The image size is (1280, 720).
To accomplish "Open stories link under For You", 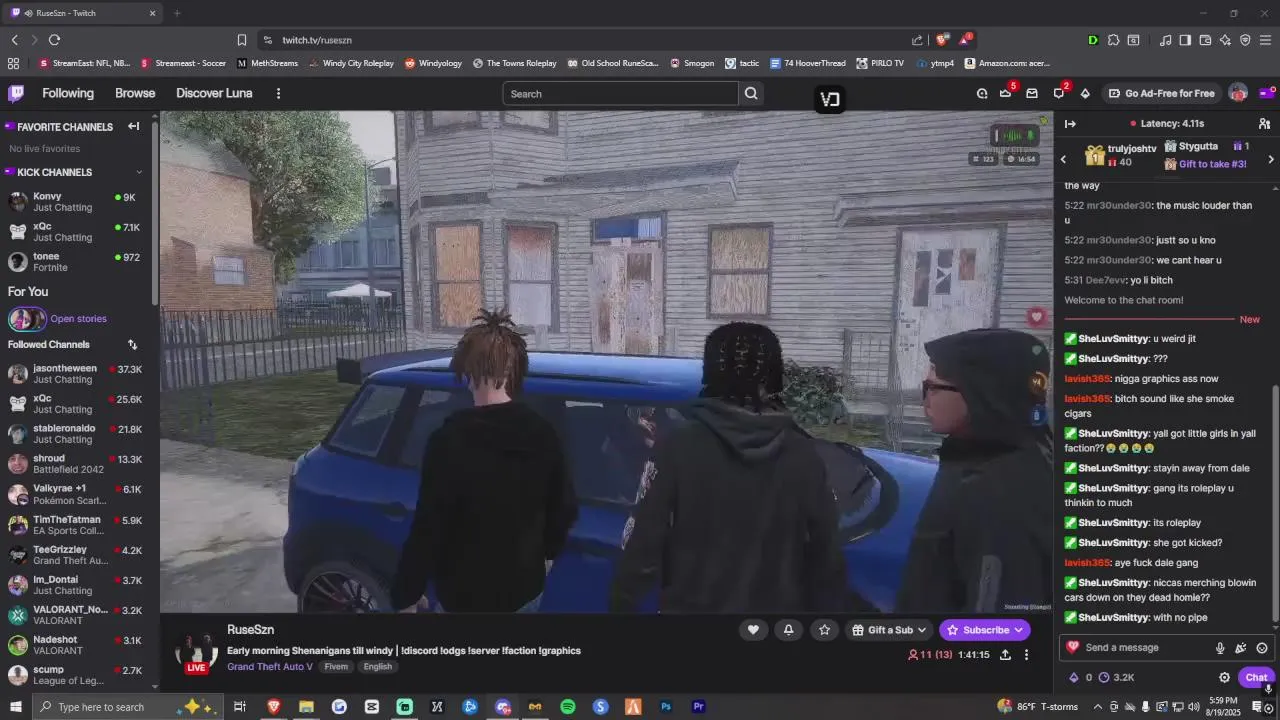I will pos(78,319).
